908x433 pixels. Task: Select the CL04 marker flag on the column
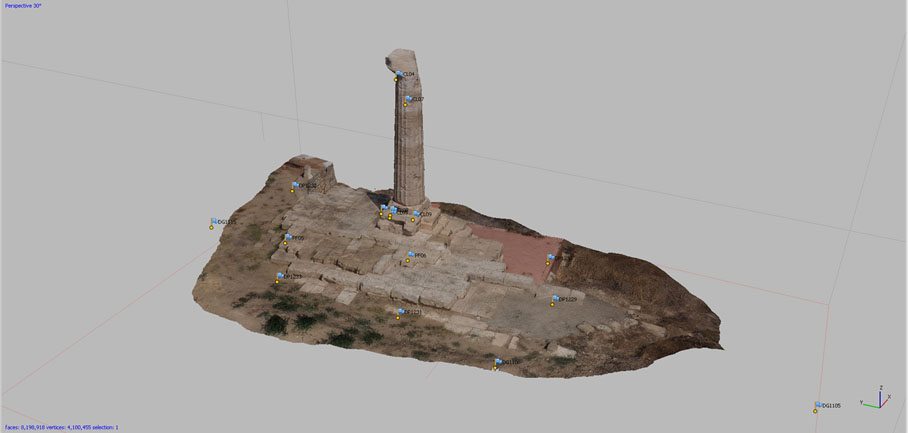398,74
